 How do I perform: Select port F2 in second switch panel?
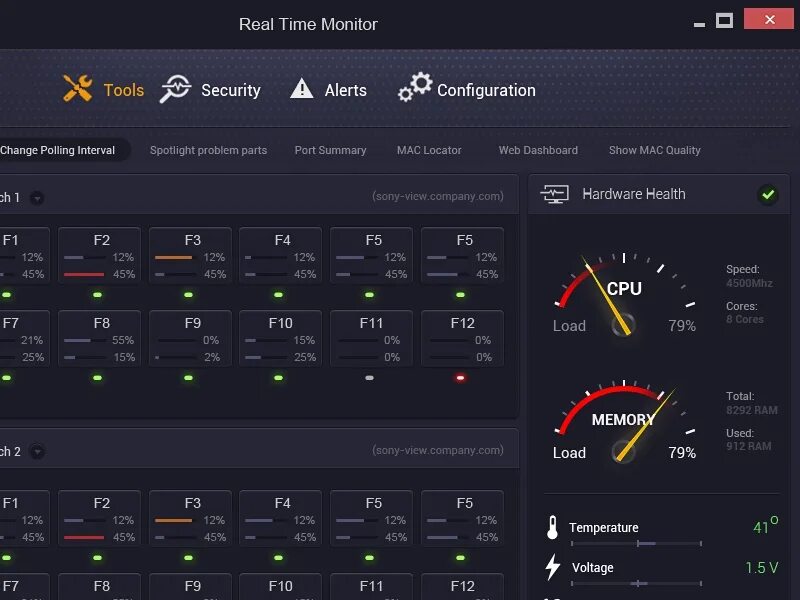(99, 518)
